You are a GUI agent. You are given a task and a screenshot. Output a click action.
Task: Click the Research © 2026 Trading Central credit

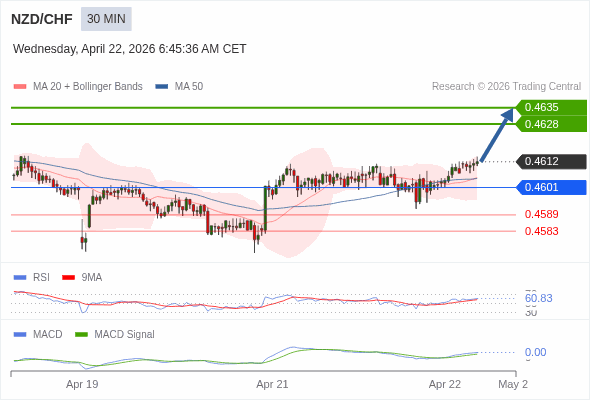pos(506,87)
